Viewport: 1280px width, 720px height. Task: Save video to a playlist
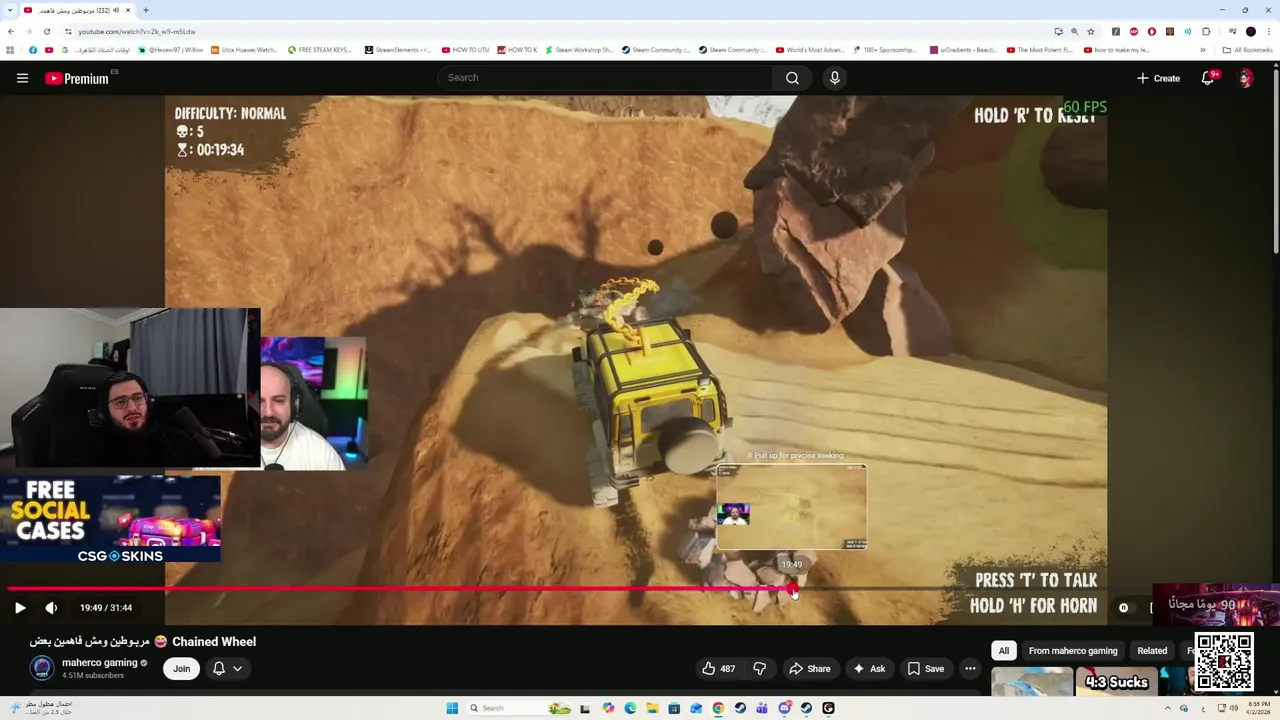click(925, 668)
